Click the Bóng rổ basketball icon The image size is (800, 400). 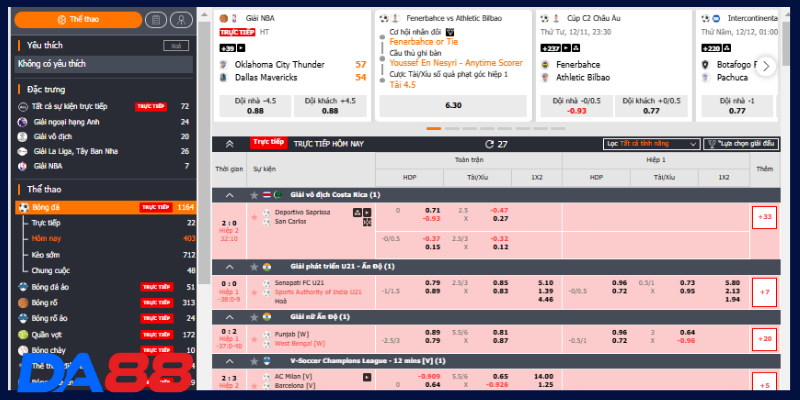tap(22, 303)
